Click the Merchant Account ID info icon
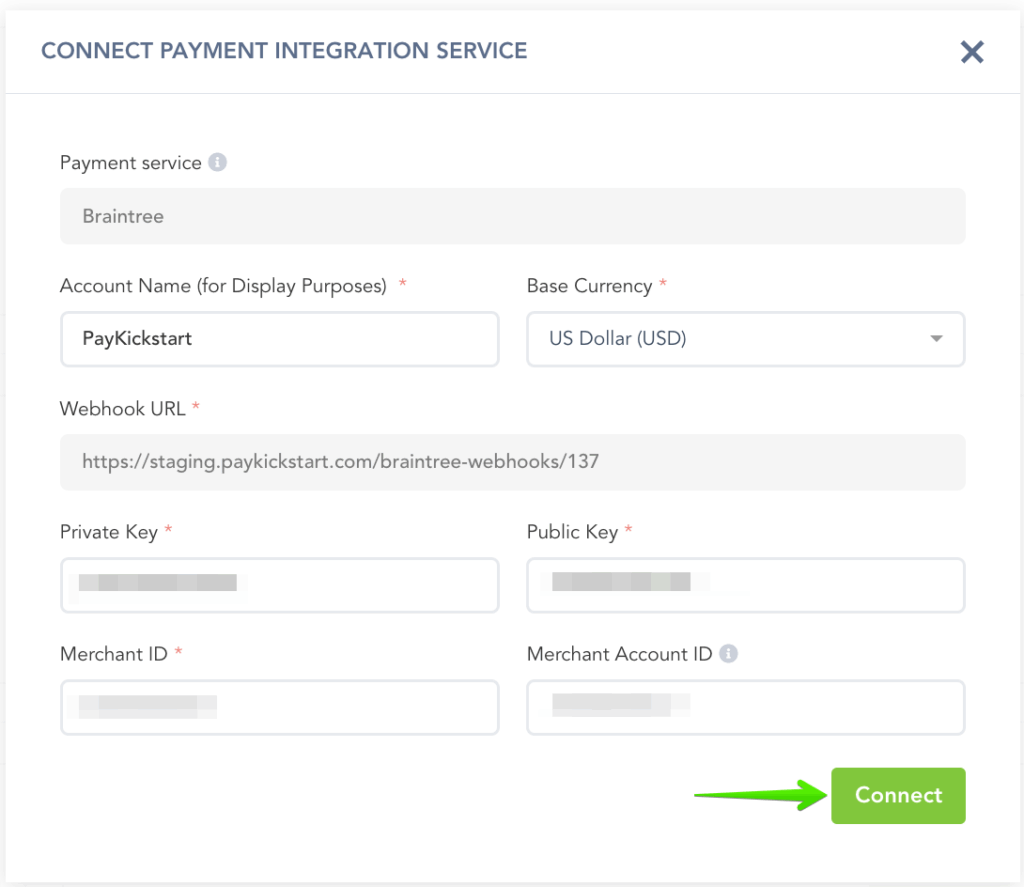 [x=729, y=654]
